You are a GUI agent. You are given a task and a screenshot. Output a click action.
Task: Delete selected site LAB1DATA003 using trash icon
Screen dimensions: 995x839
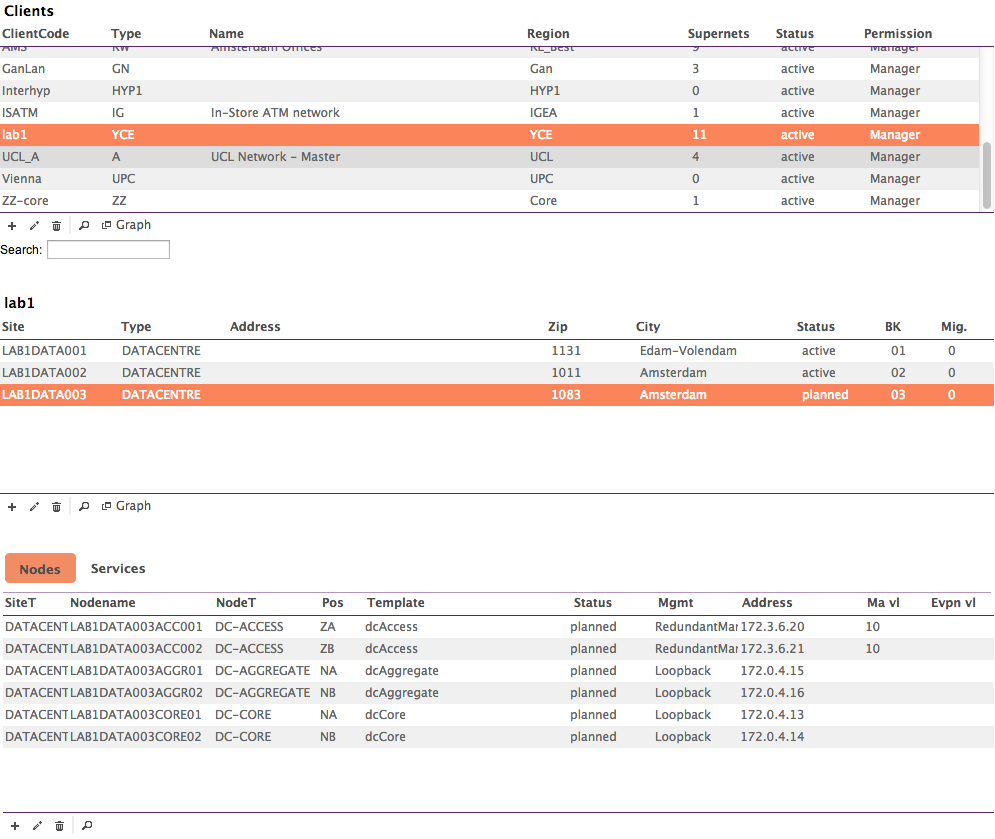tap(56, 507)
